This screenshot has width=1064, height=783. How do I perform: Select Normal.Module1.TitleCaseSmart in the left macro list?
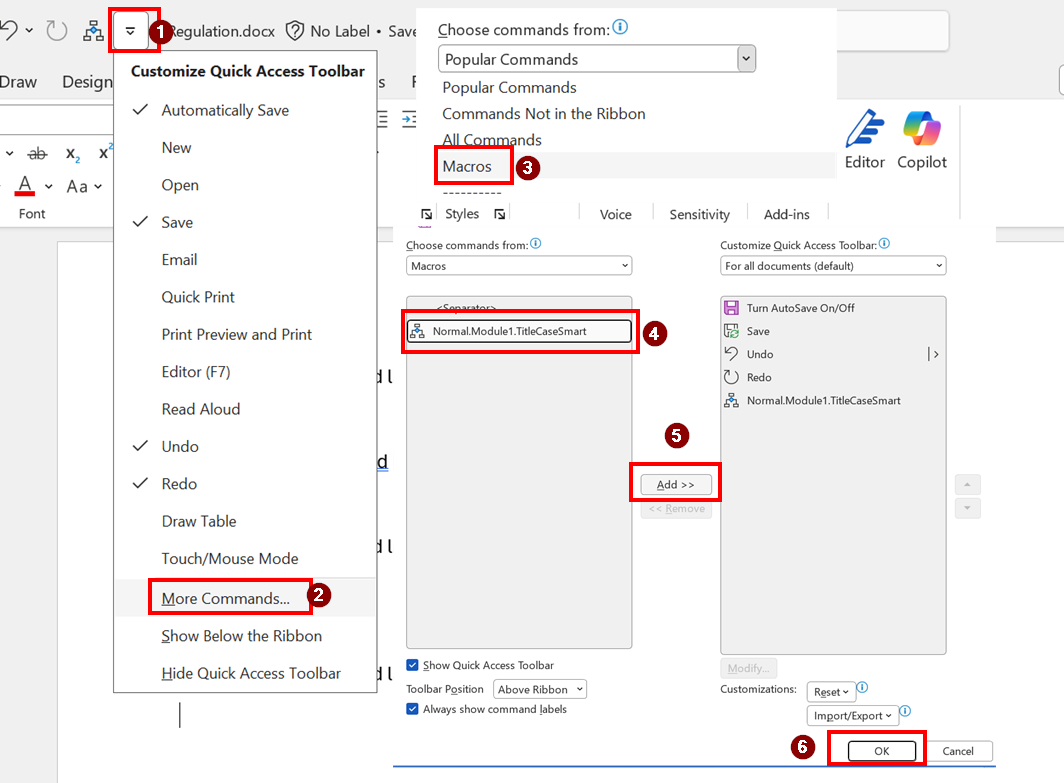[519, 331]
